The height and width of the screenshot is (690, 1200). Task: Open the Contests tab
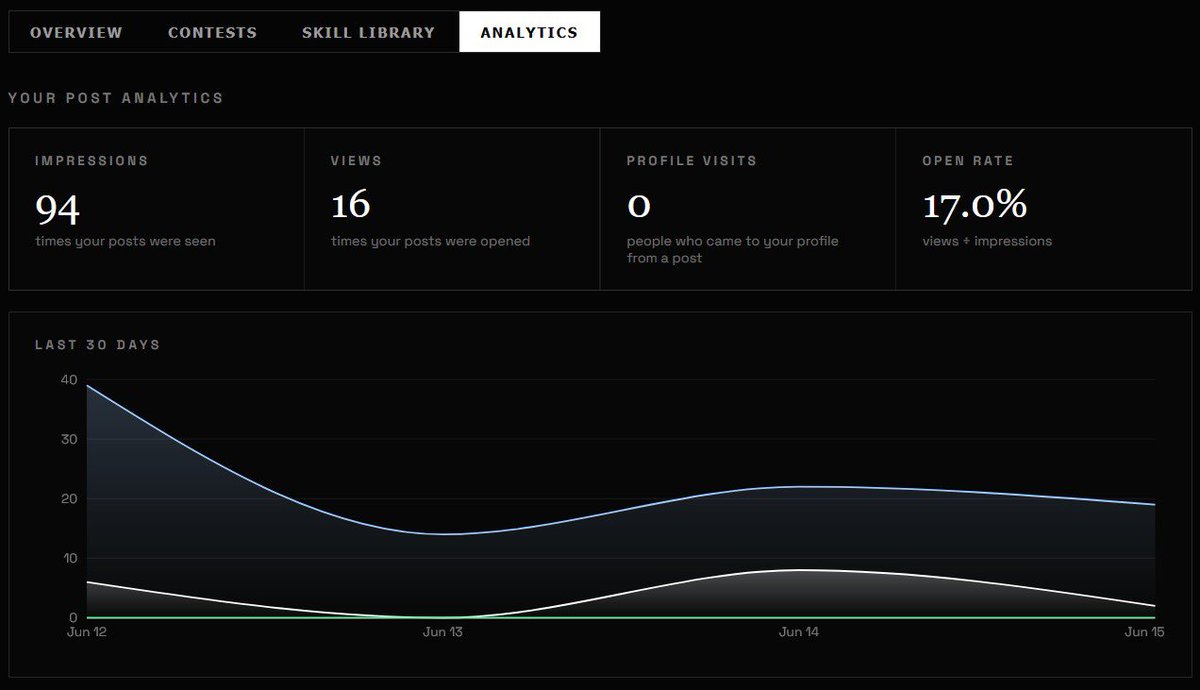click(212, 32)
